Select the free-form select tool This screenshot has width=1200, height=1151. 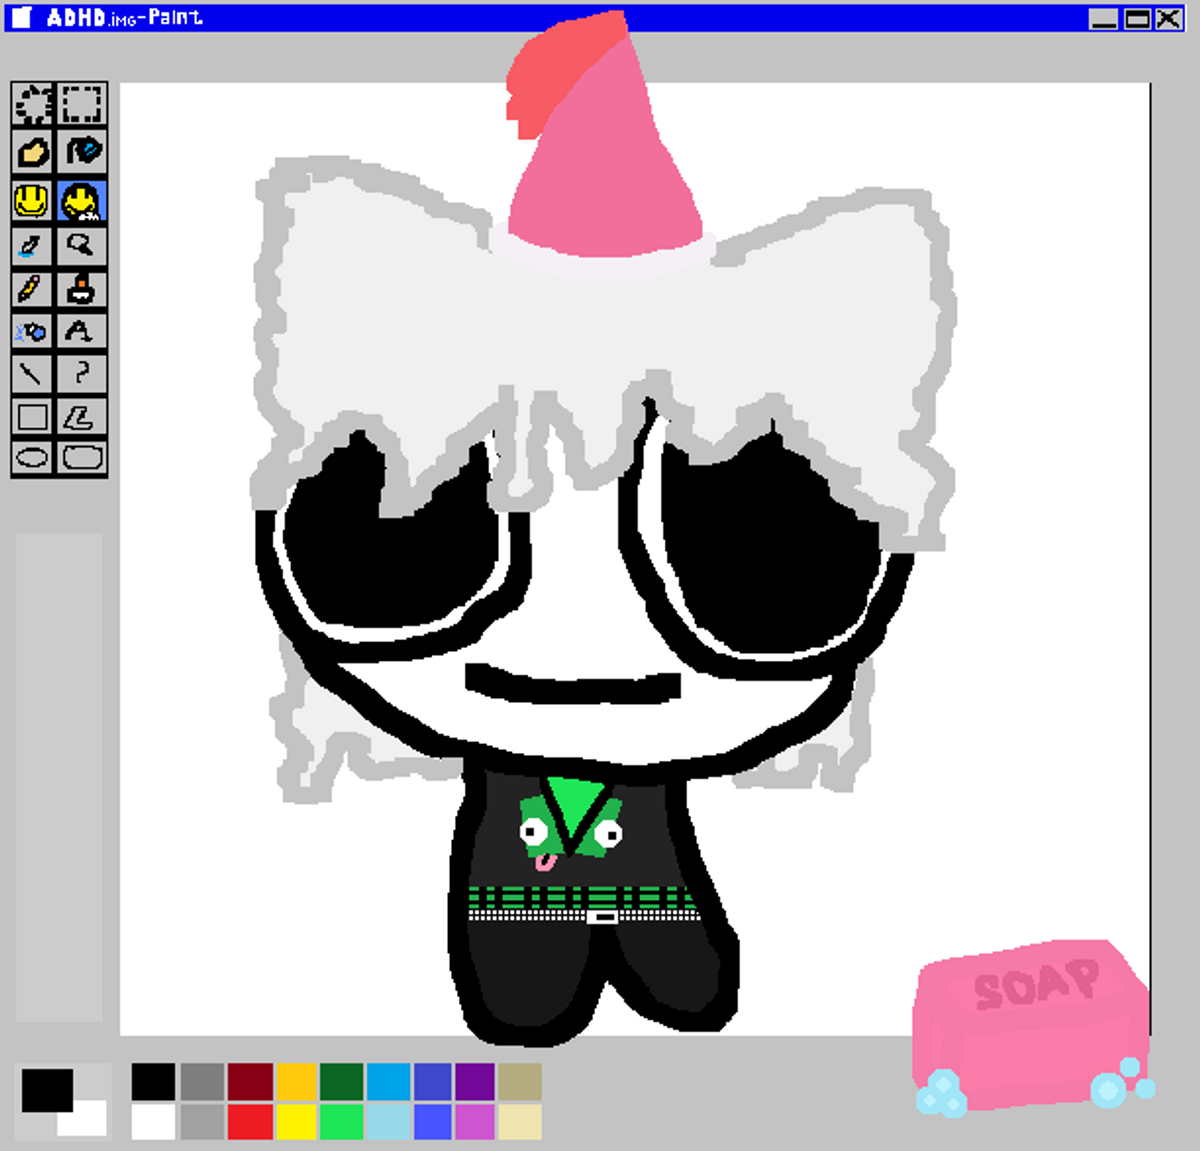(33, 104)
